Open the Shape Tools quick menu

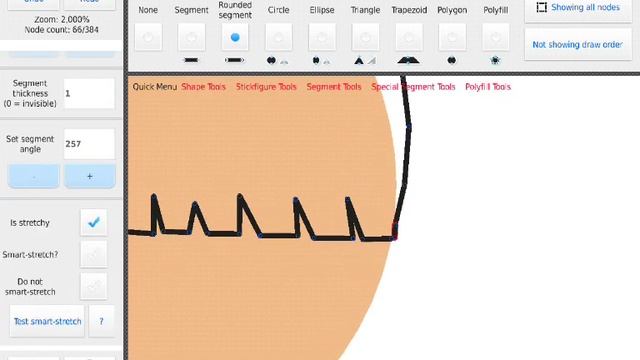203,87
